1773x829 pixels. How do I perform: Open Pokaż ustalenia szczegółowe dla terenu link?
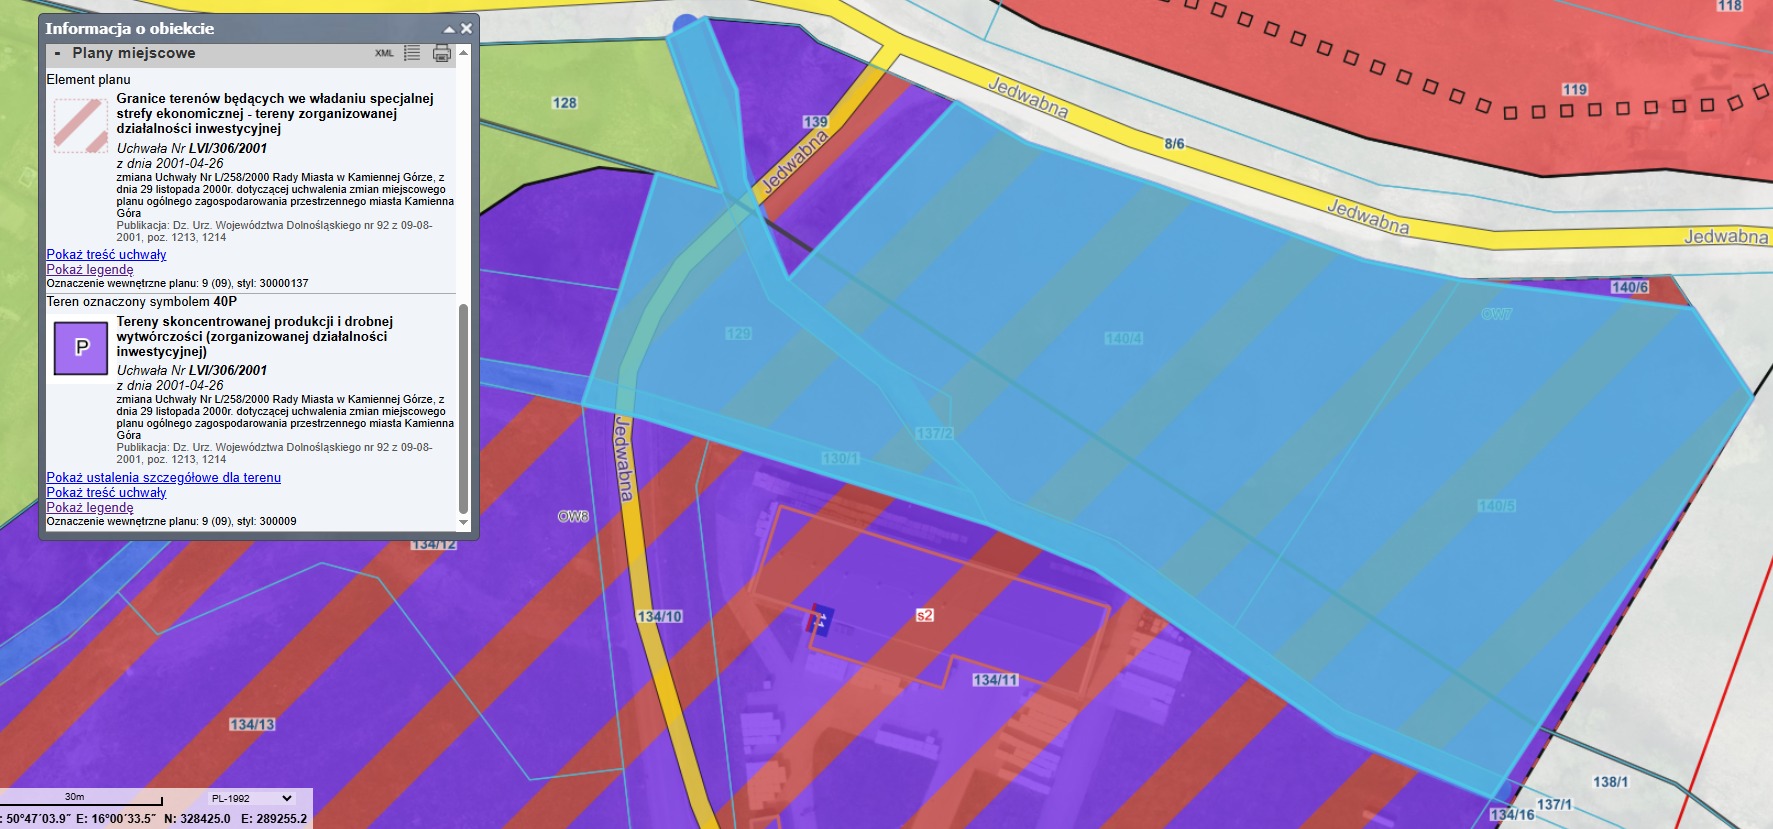pos(163,478)
